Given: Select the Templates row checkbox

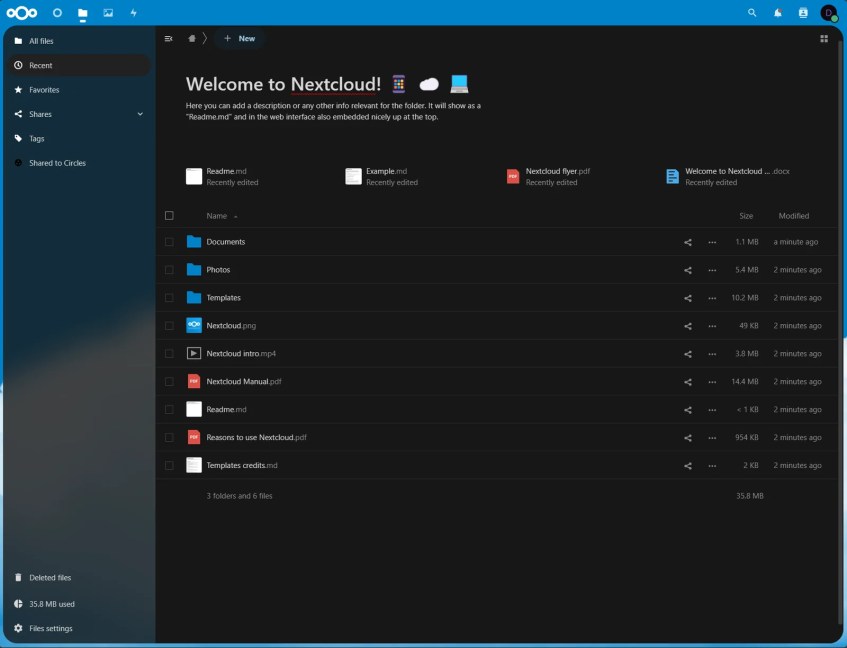Looking at the screenshot, I should tap(169, 298).
